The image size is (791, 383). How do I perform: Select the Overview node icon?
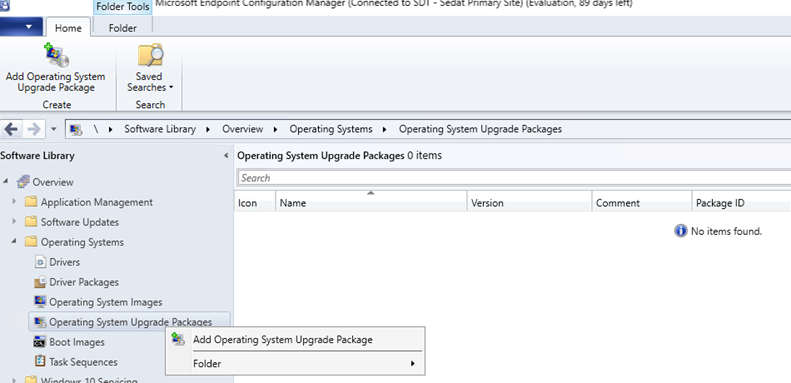click(x=24, y=182)
